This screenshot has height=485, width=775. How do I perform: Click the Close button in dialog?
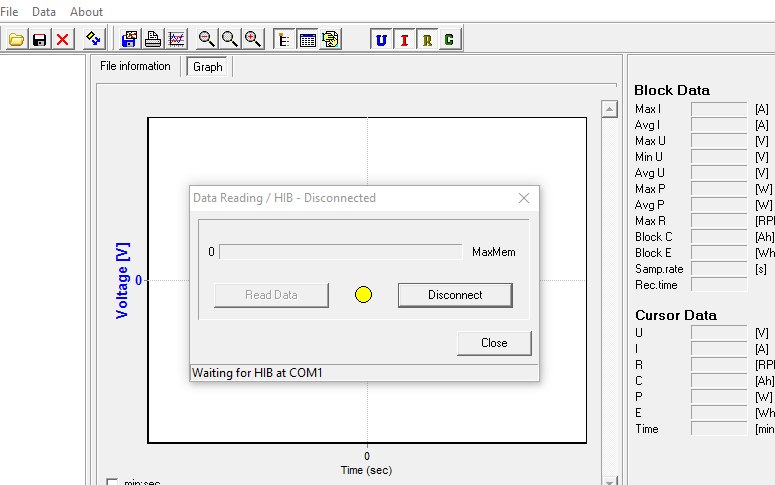point(494,343)
